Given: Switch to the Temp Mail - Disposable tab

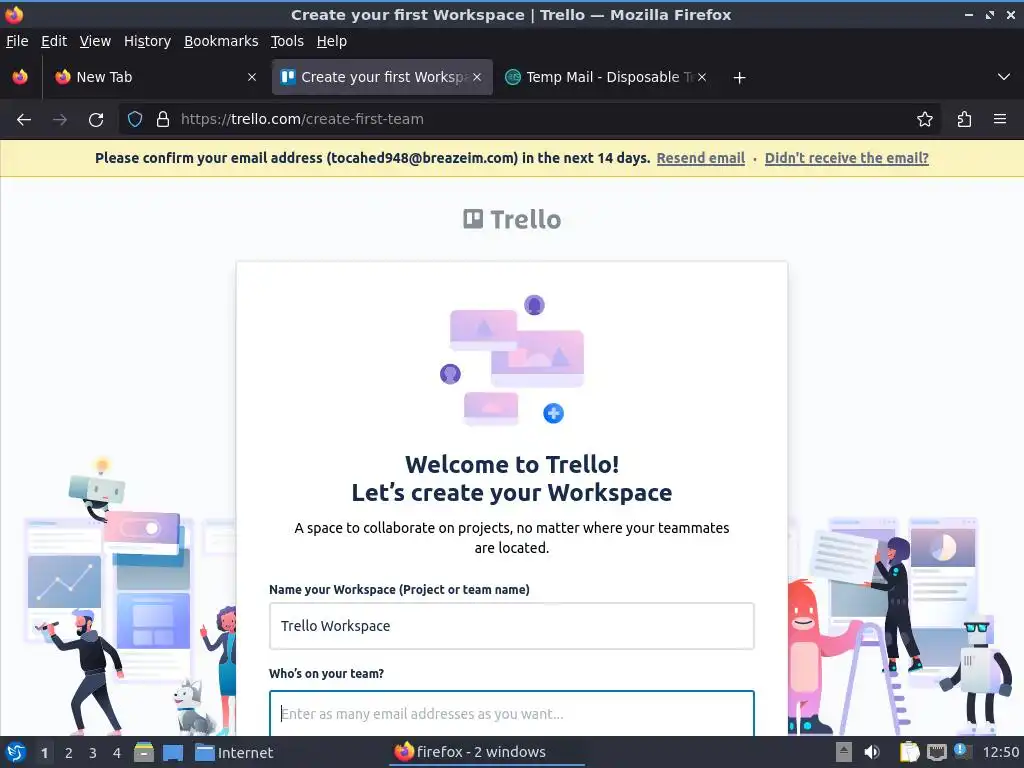Looking at the screenshot, I should (x=605, y=77).
